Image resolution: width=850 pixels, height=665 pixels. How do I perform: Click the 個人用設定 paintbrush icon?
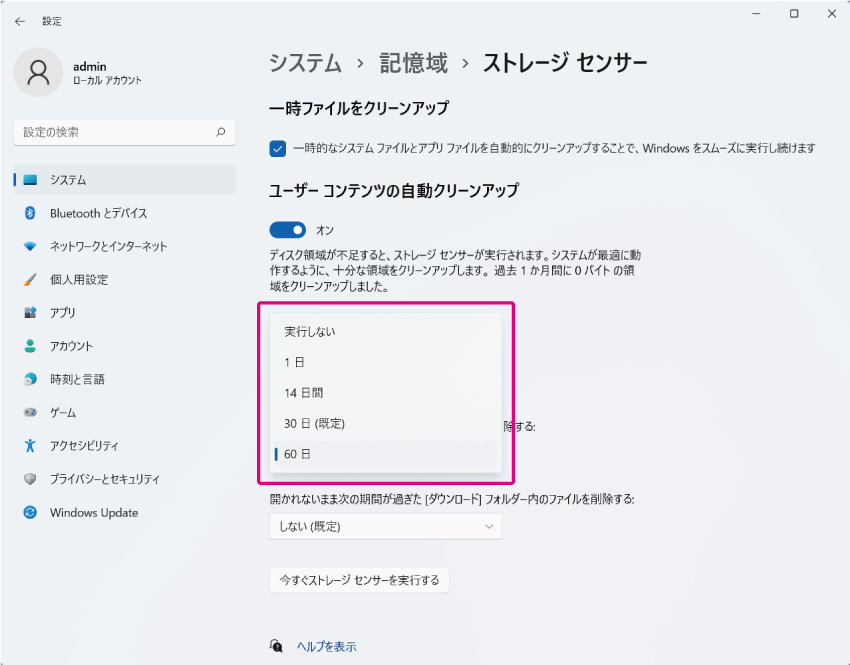[x=30, y=280]
